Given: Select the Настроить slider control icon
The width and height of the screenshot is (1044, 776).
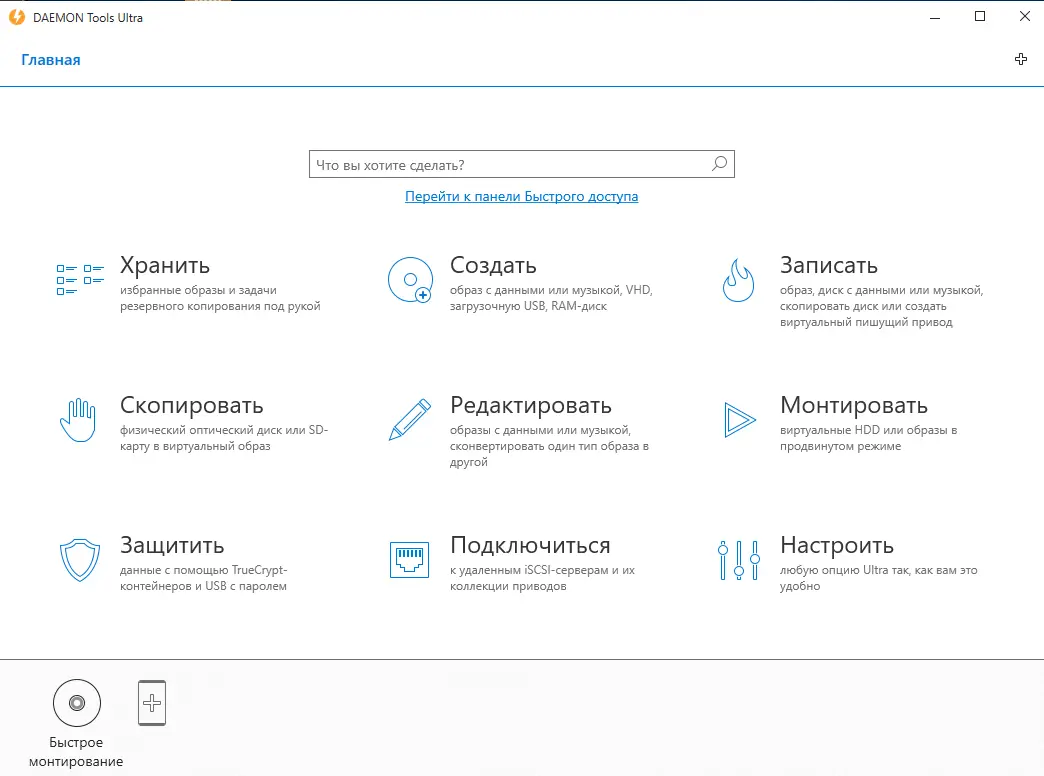Looking at the screenshot, I should (x=738, y=559).
